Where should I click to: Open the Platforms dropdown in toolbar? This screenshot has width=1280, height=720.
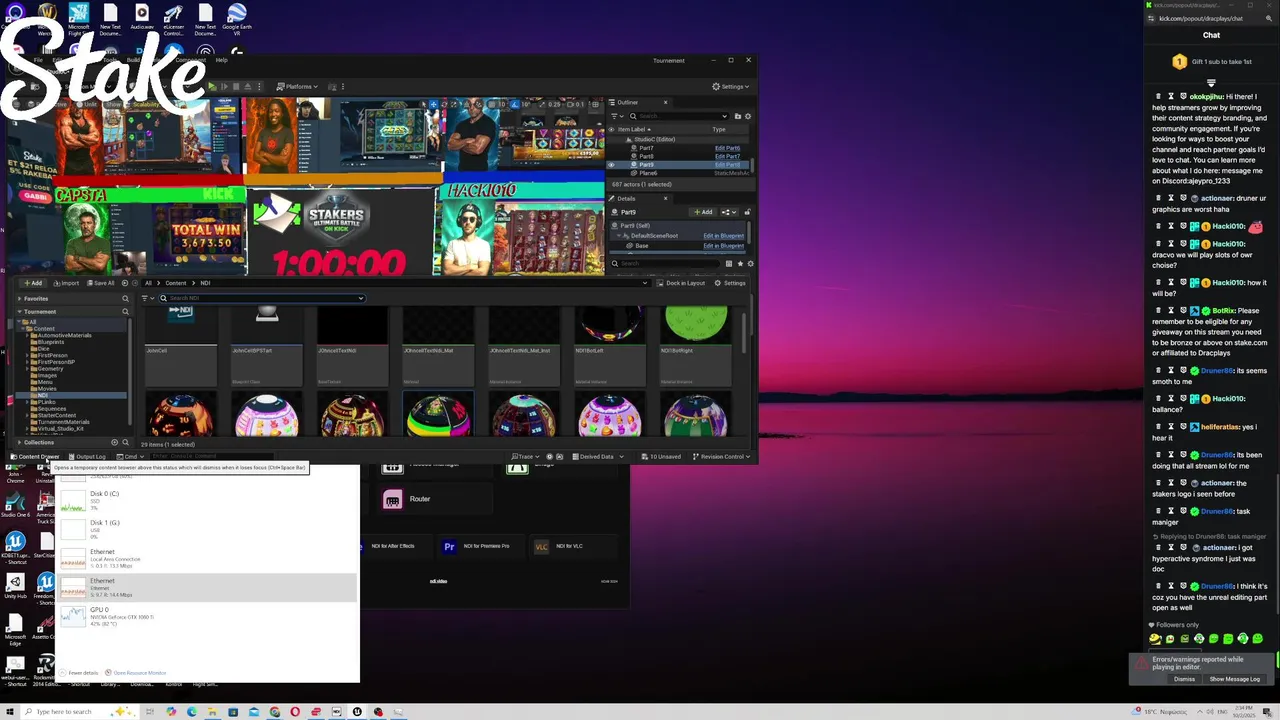click(297, 87)
